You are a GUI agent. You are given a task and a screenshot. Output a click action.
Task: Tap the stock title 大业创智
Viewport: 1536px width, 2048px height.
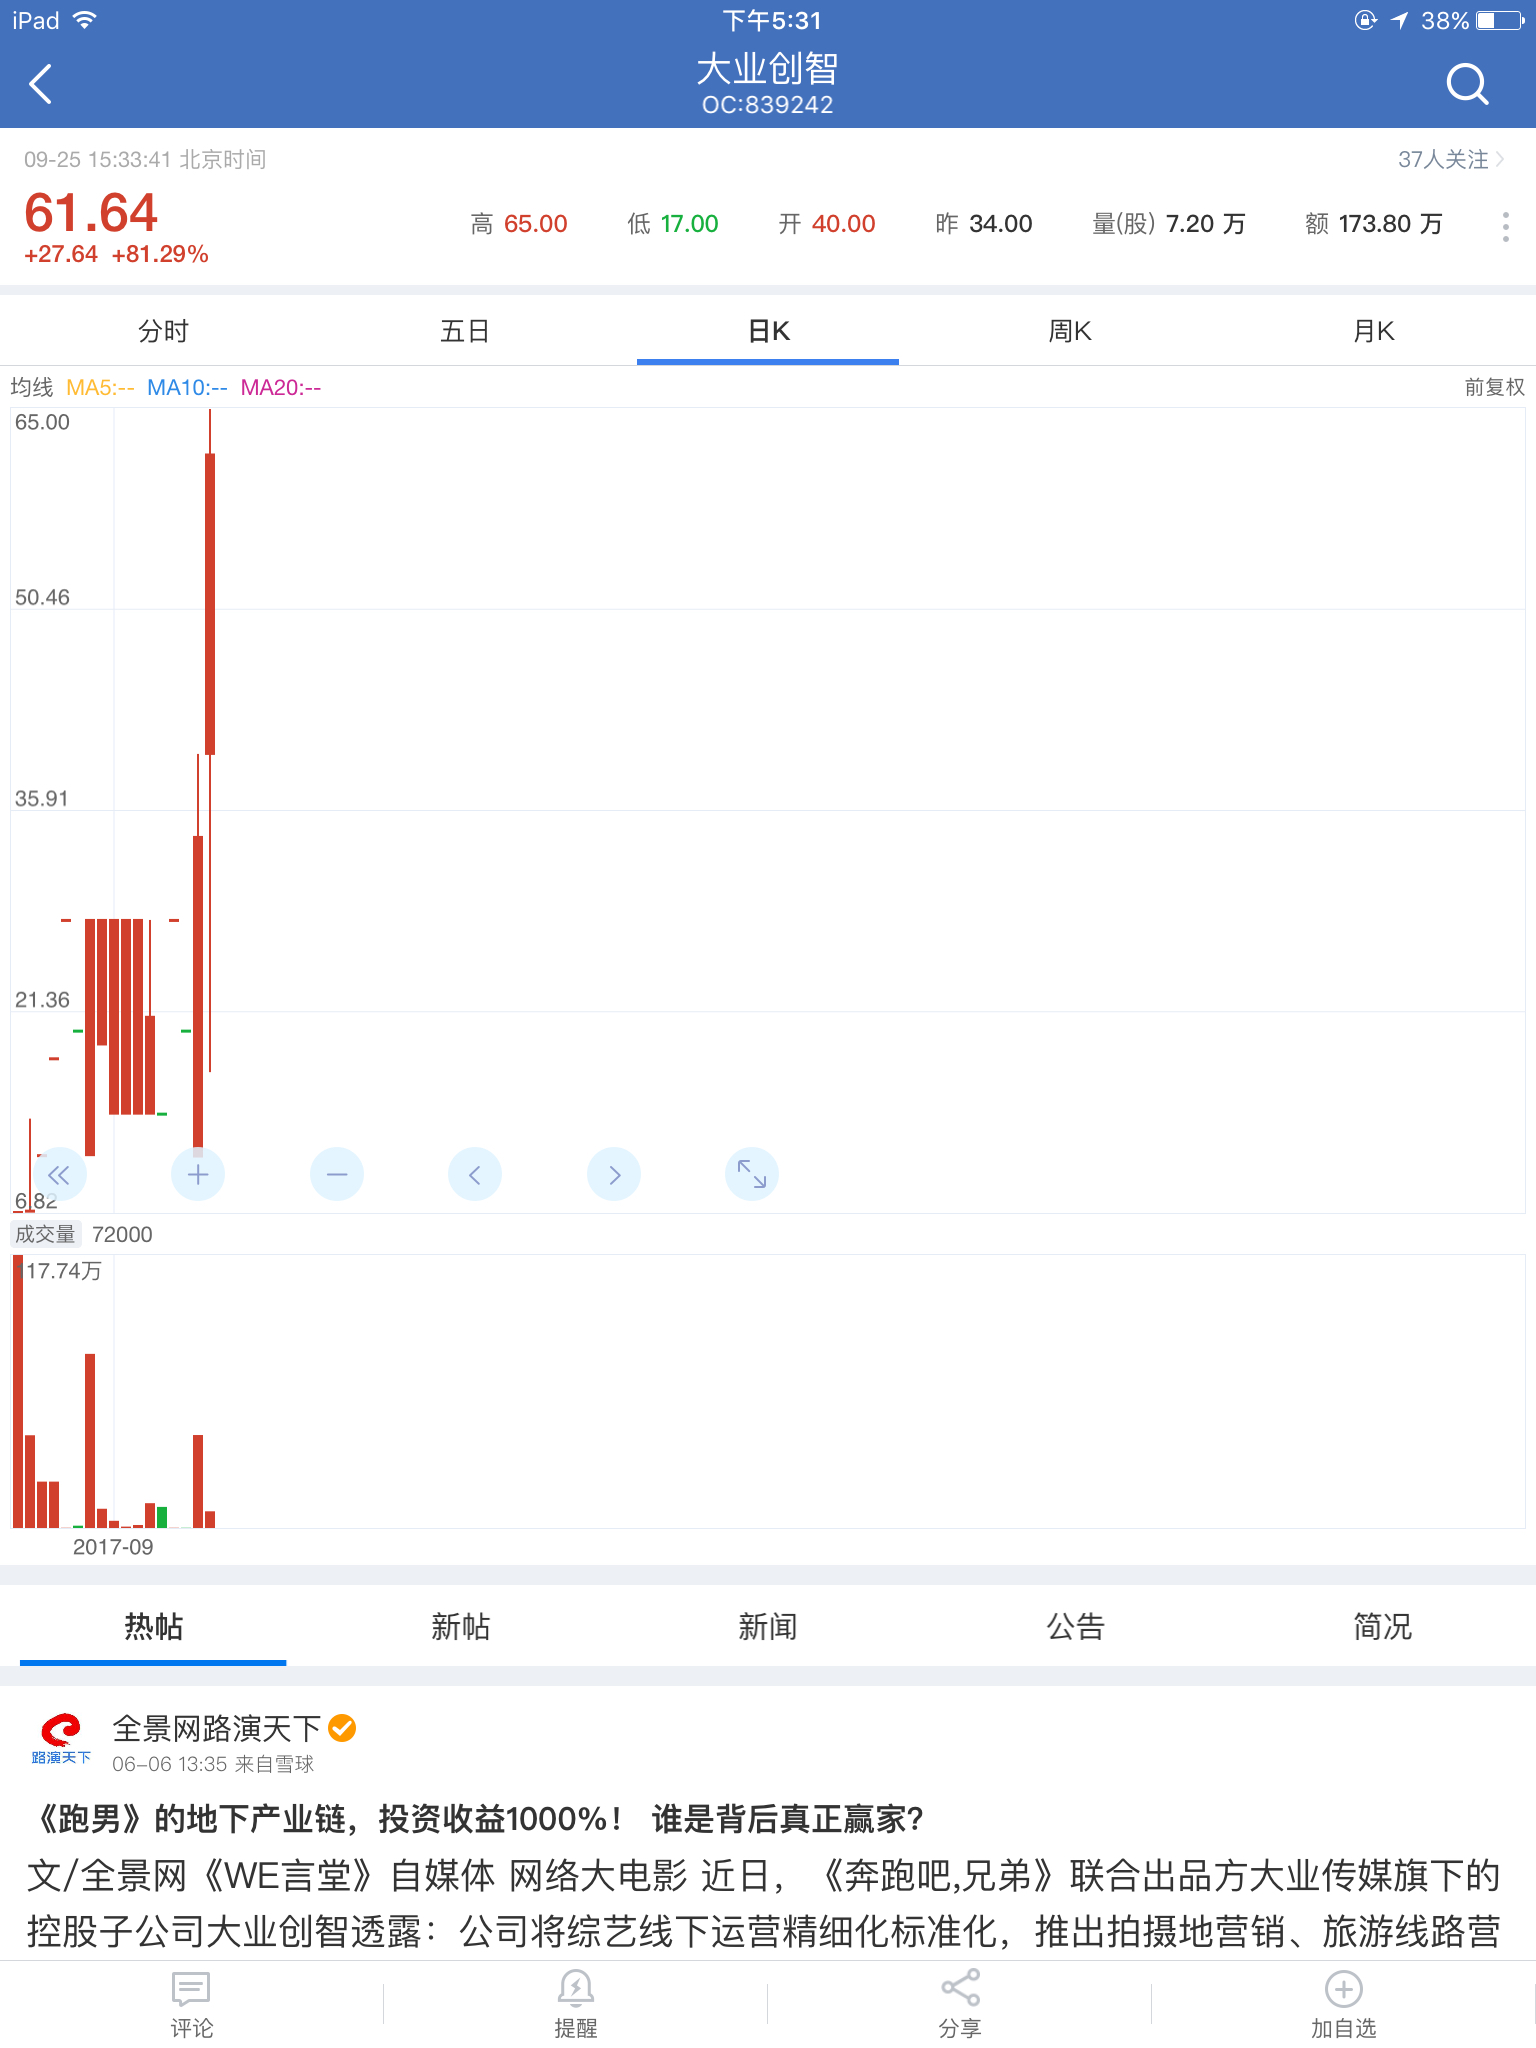(x=767, y=69)
